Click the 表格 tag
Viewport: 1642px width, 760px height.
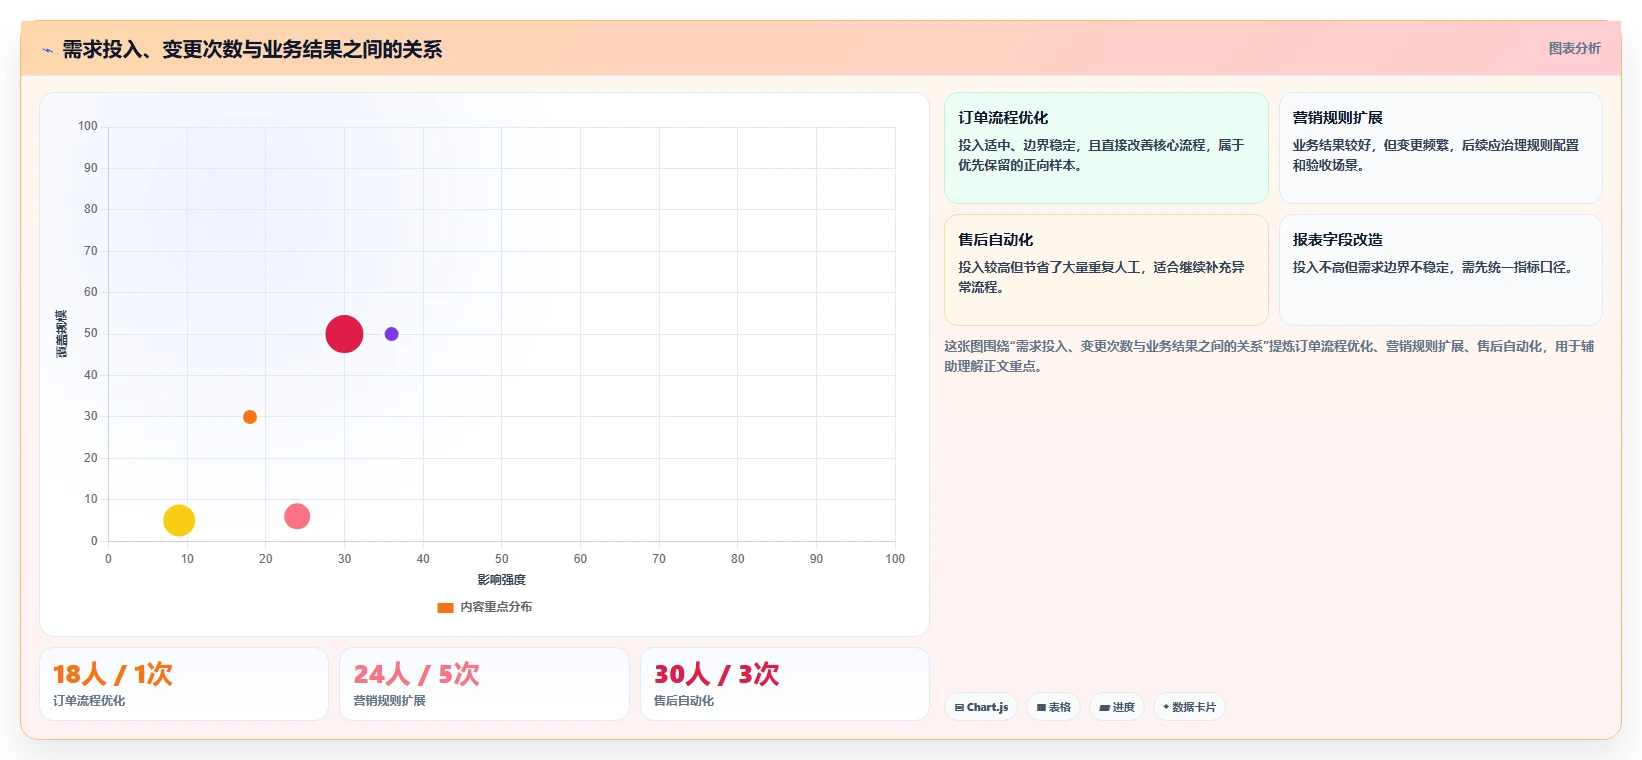click(1053, 707)
